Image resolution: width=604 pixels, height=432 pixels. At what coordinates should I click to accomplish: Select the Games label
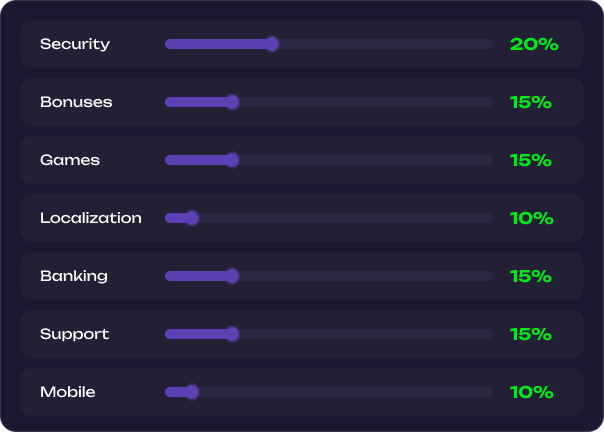pos(70,160)
